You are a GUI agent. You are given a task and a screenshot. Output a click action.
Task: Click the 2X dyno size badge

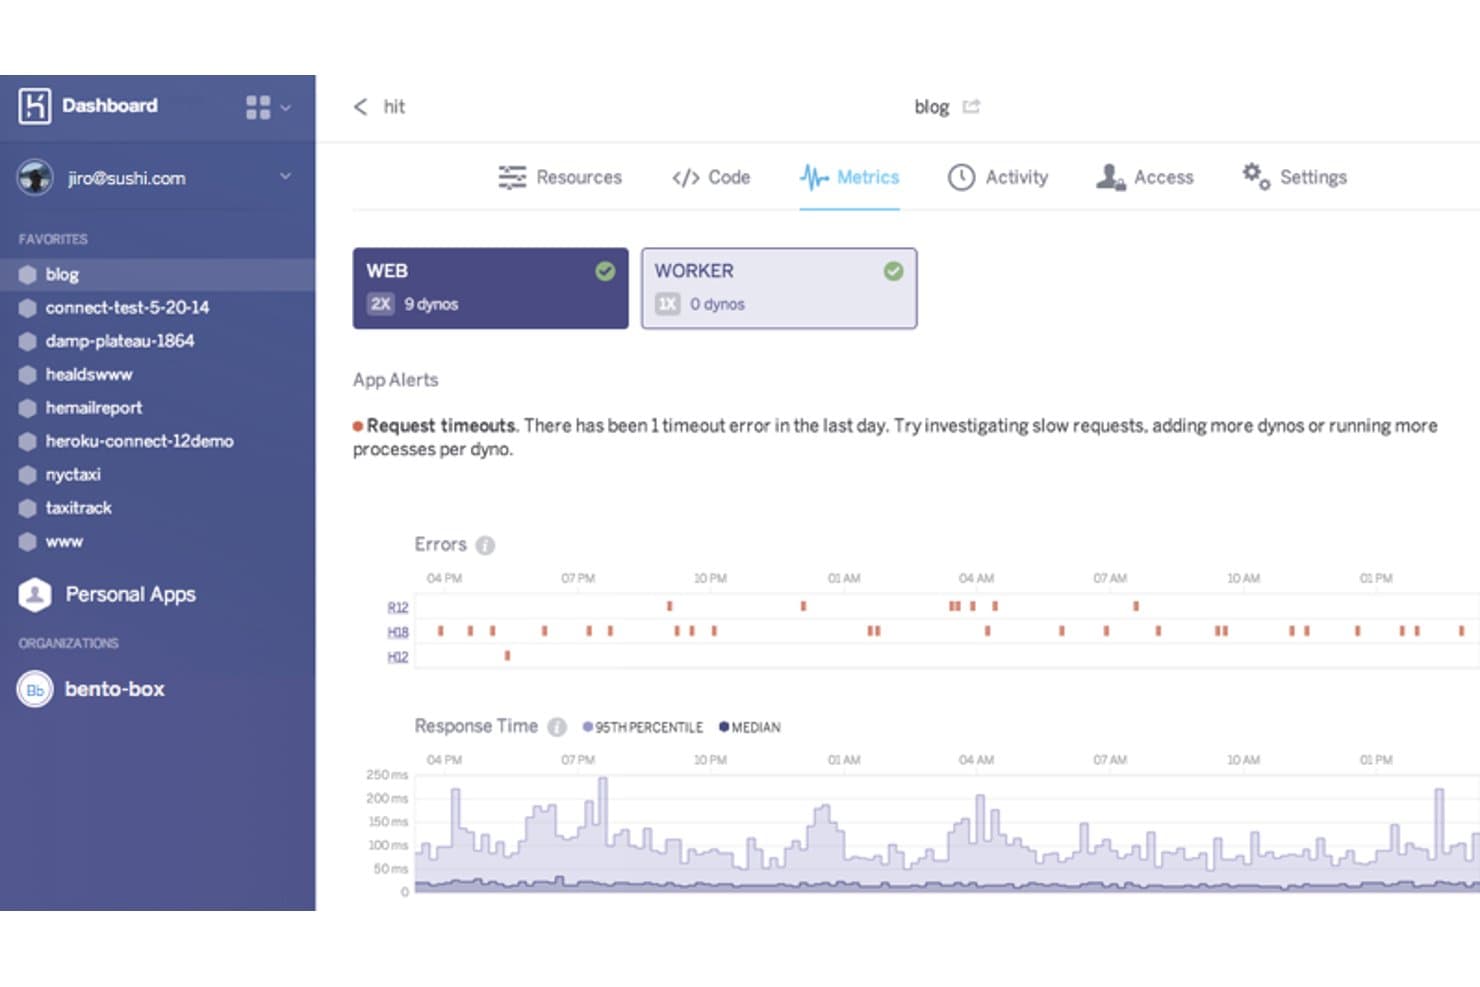click(380, 304)
